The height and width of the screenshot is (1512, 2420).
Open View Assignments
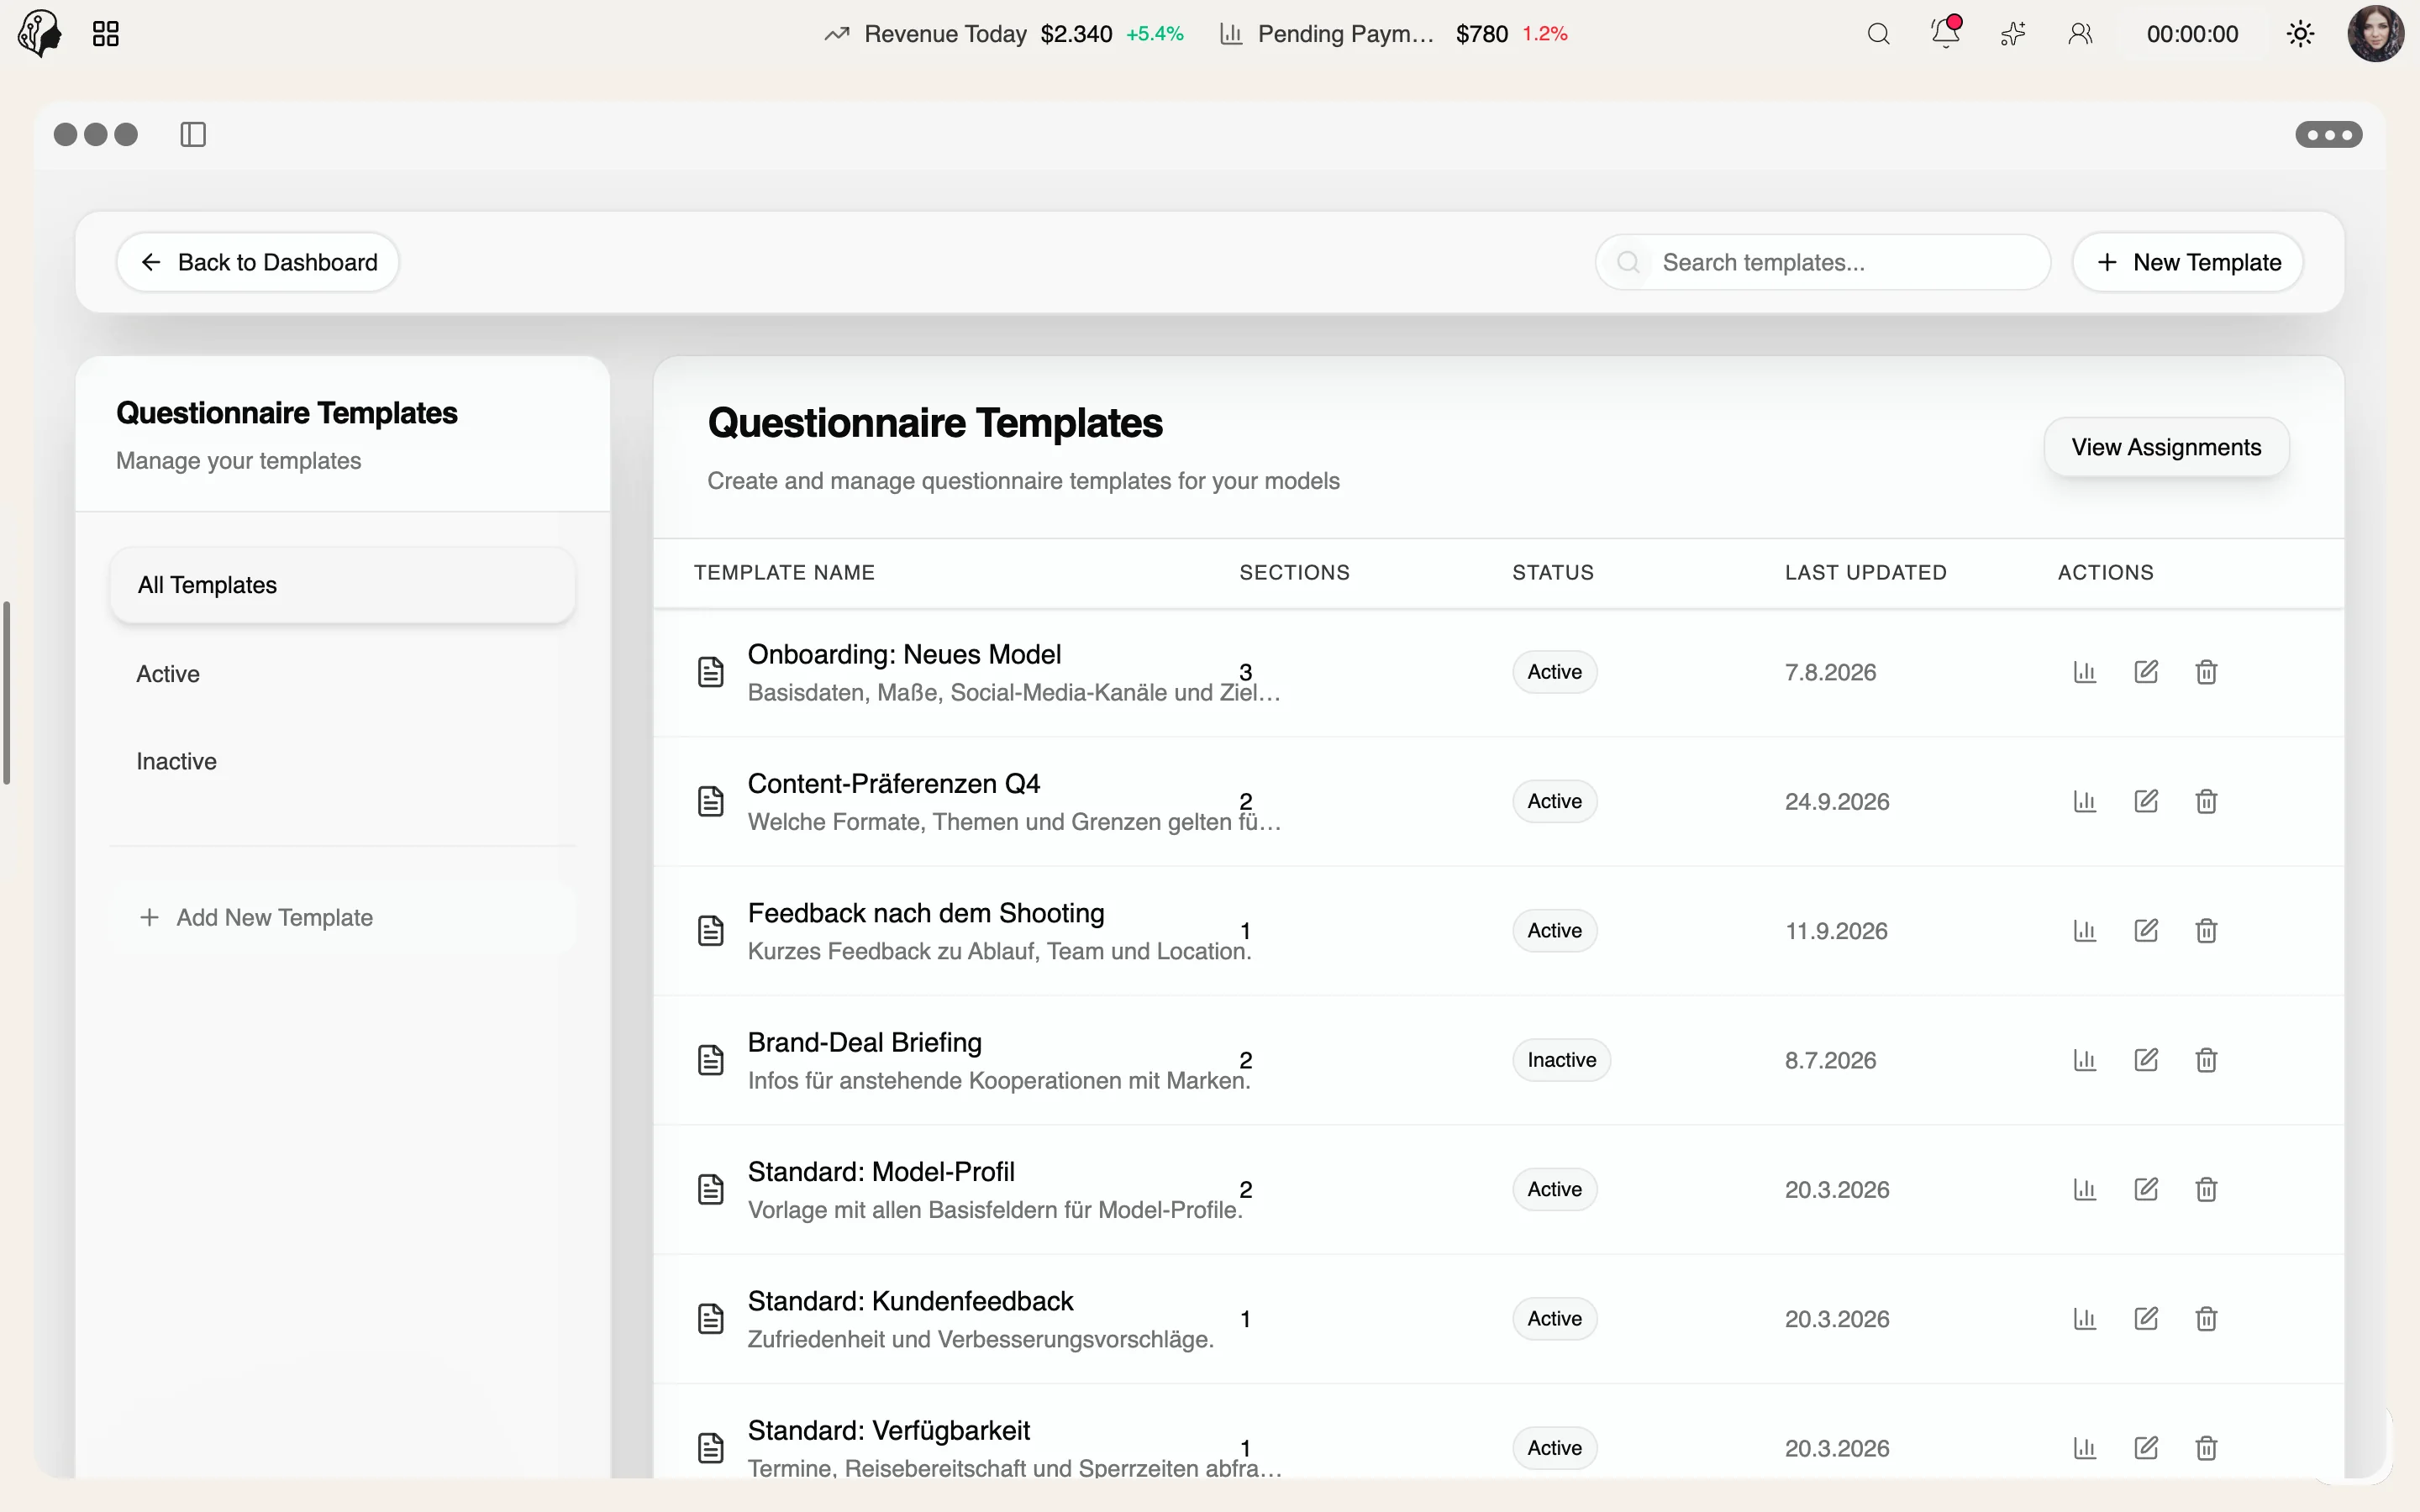(2166, 447)
